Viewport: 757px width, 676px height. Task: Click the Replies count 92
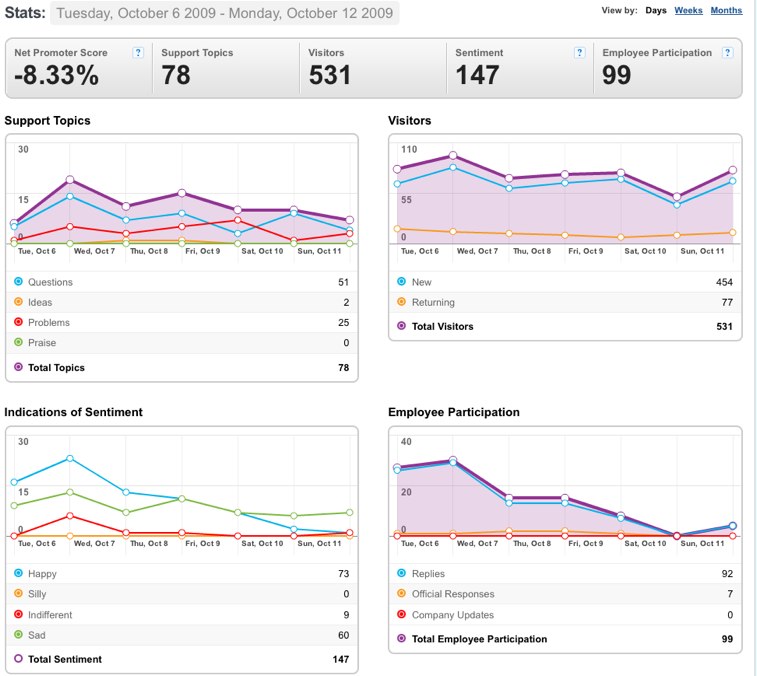tap(727, 574)
